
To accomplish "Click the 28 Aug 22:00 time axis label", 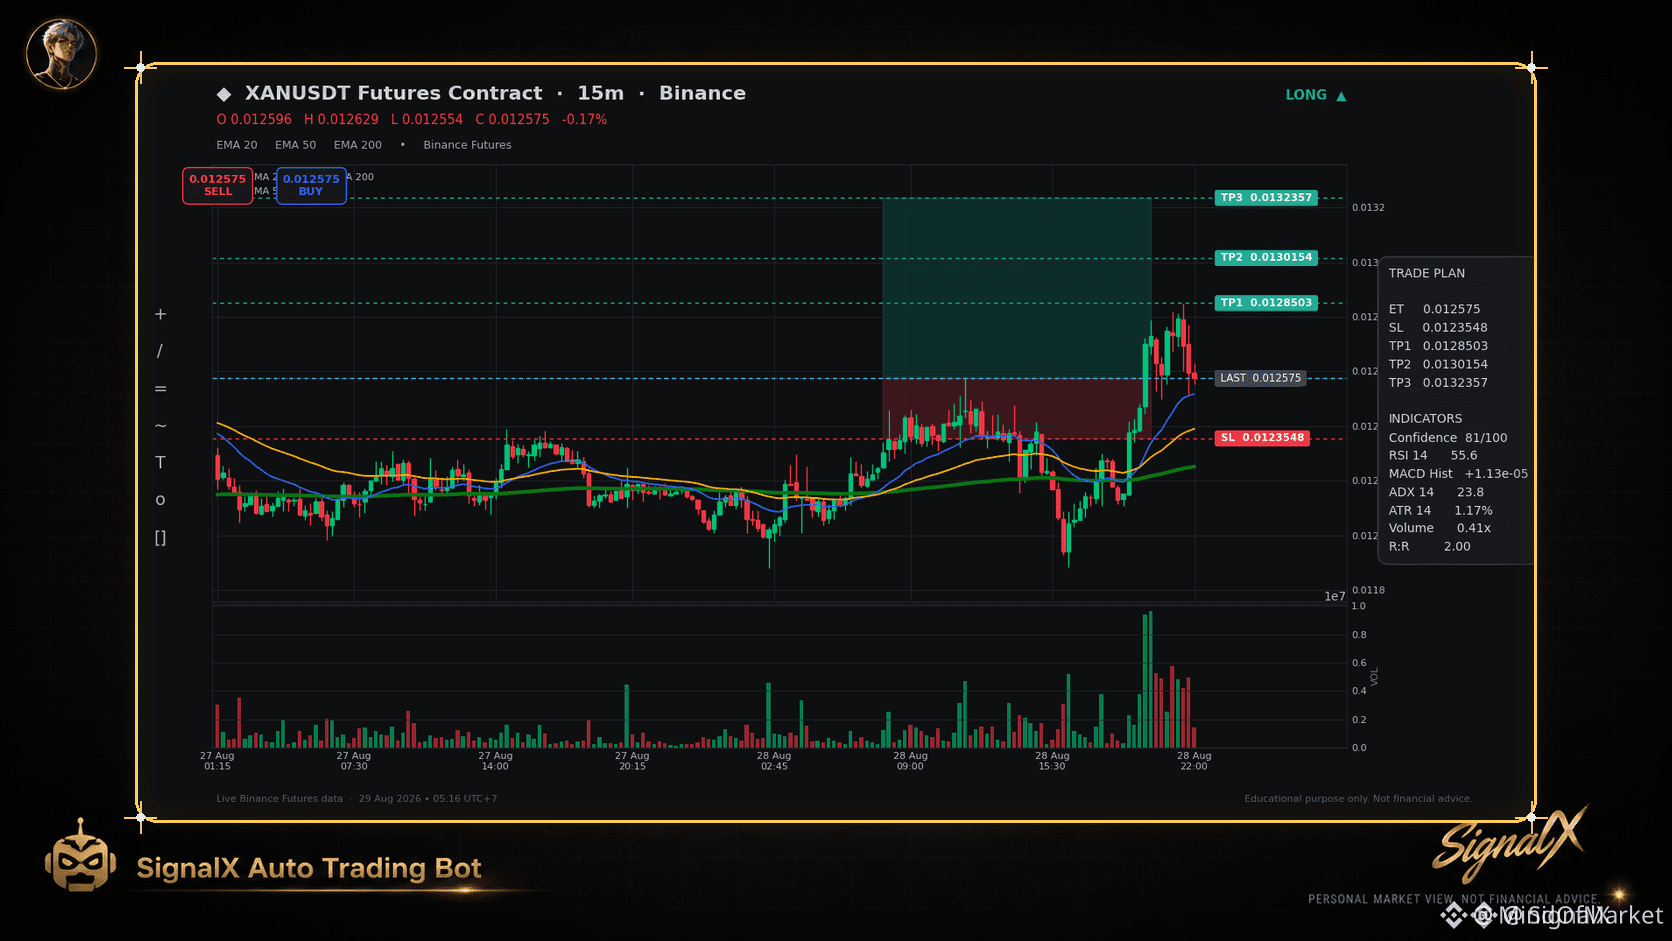I will coord(1194,761).
